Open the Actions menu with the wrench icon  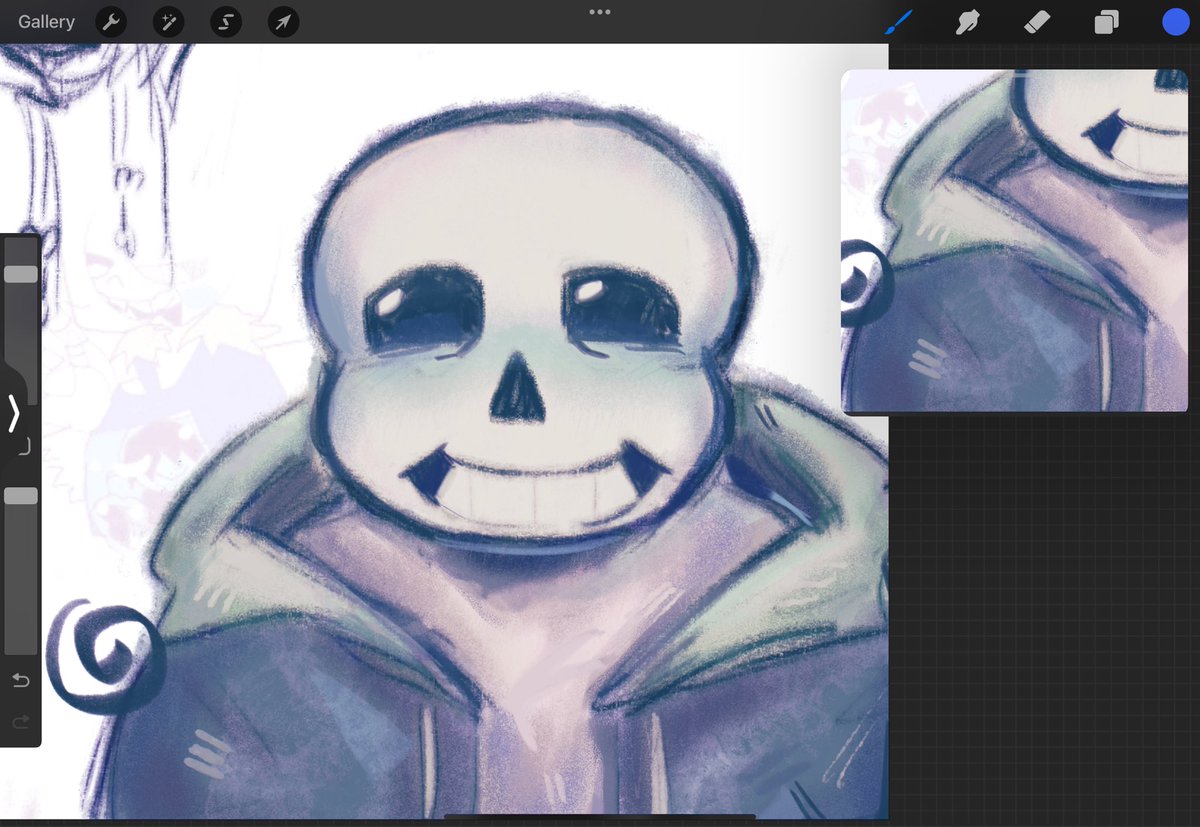click(110, 21)
